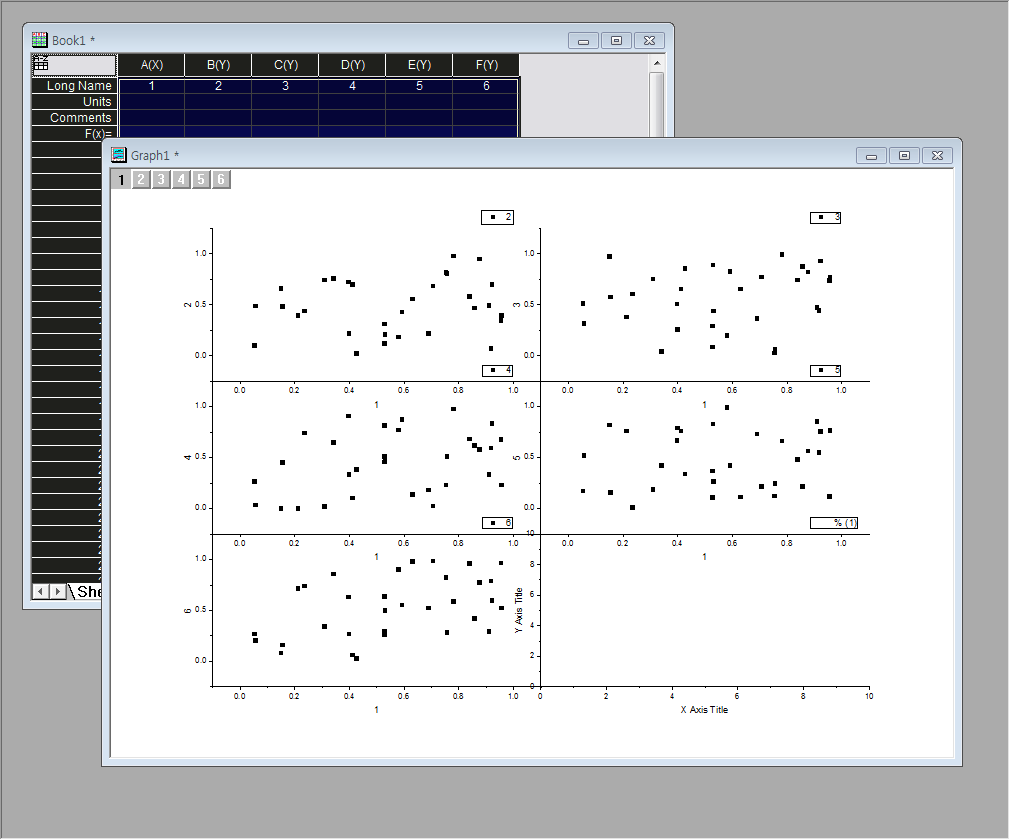Close the Book1 window
The image size is (1010, 840).
point(649,41)
